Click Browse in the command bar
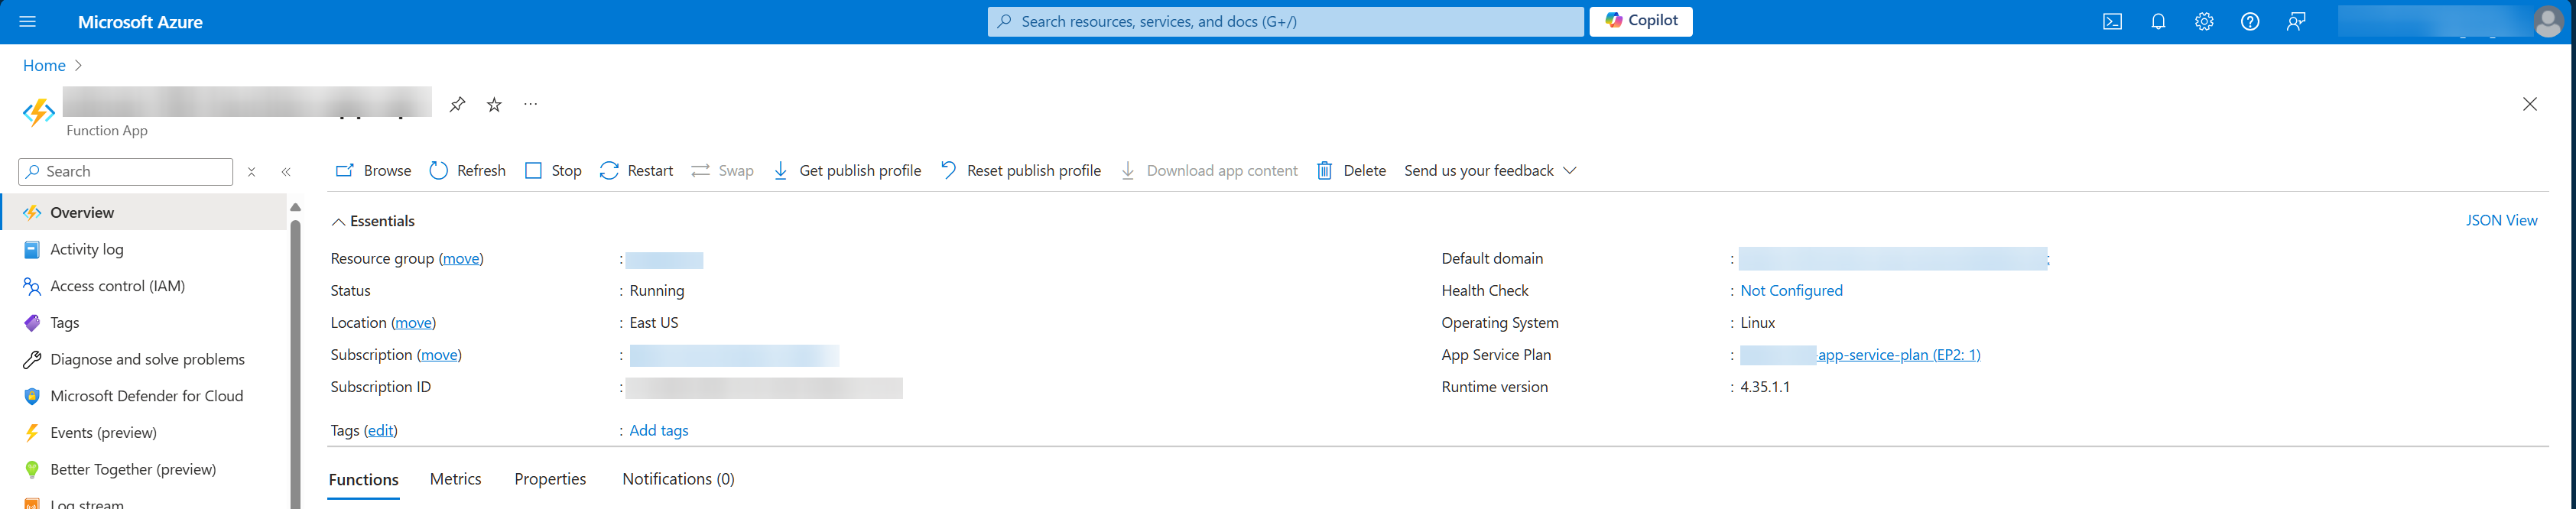This screenshot has width=2576, height=509. coord(373,171)
